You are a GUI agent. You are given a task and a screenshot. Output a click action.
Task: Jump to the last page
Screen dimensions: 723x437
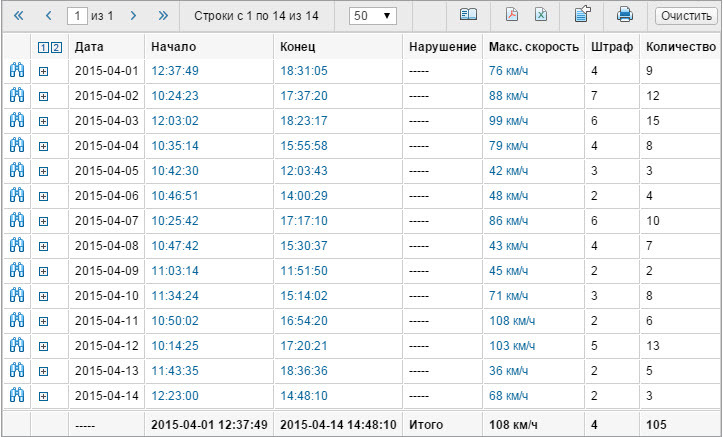(163, 16)
